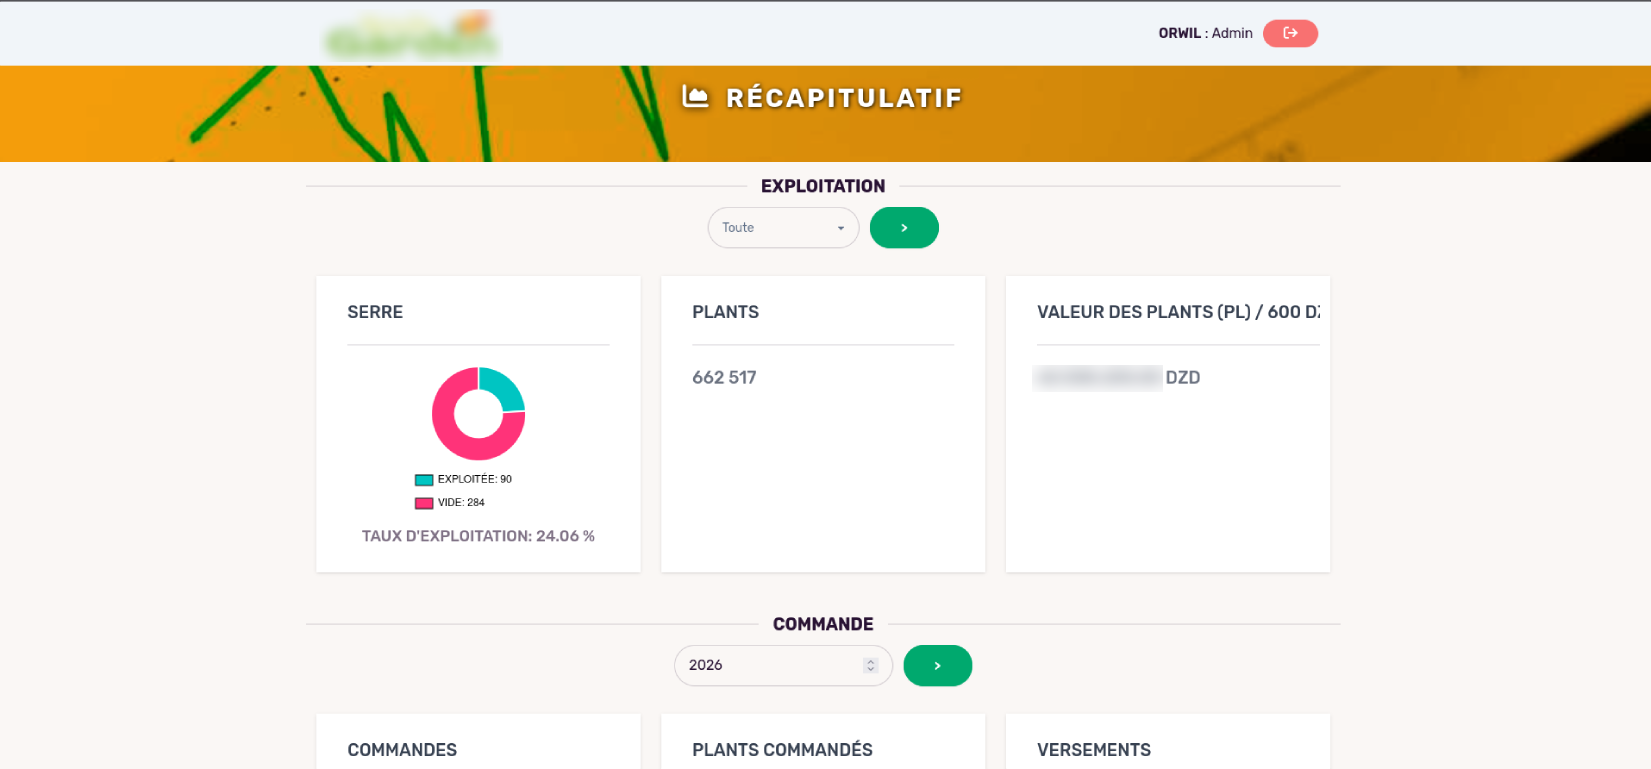This screenshot has height=769, width=1651.
Task: Increment the year using the 2026 stepper
Action: [869, 661]
